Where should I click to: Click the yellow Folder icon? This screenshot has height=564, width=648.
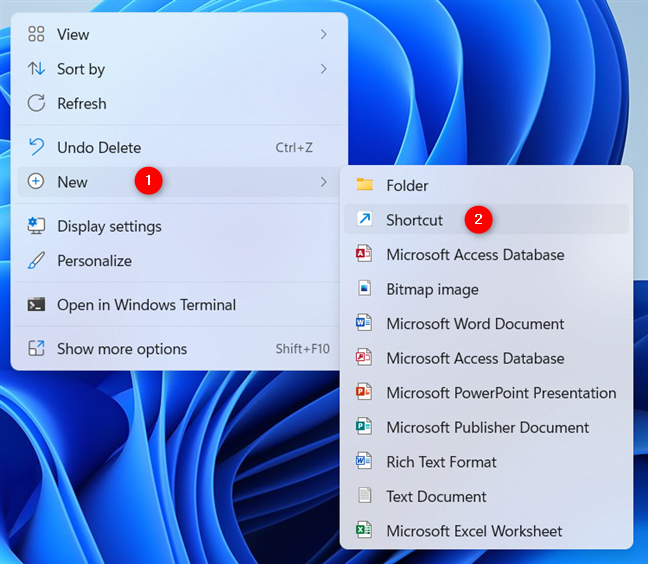364,185
